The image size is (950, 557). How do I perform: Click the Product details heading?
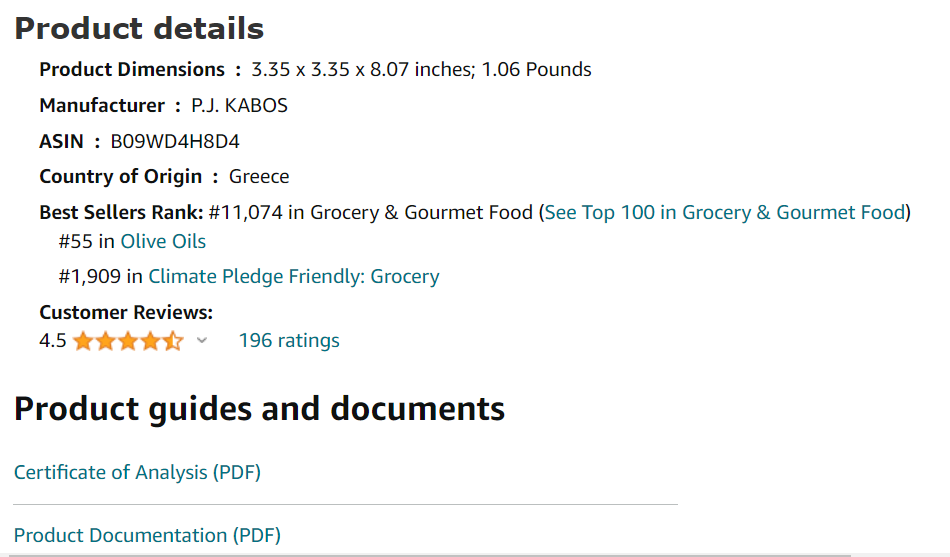click(x=139, y=28)
